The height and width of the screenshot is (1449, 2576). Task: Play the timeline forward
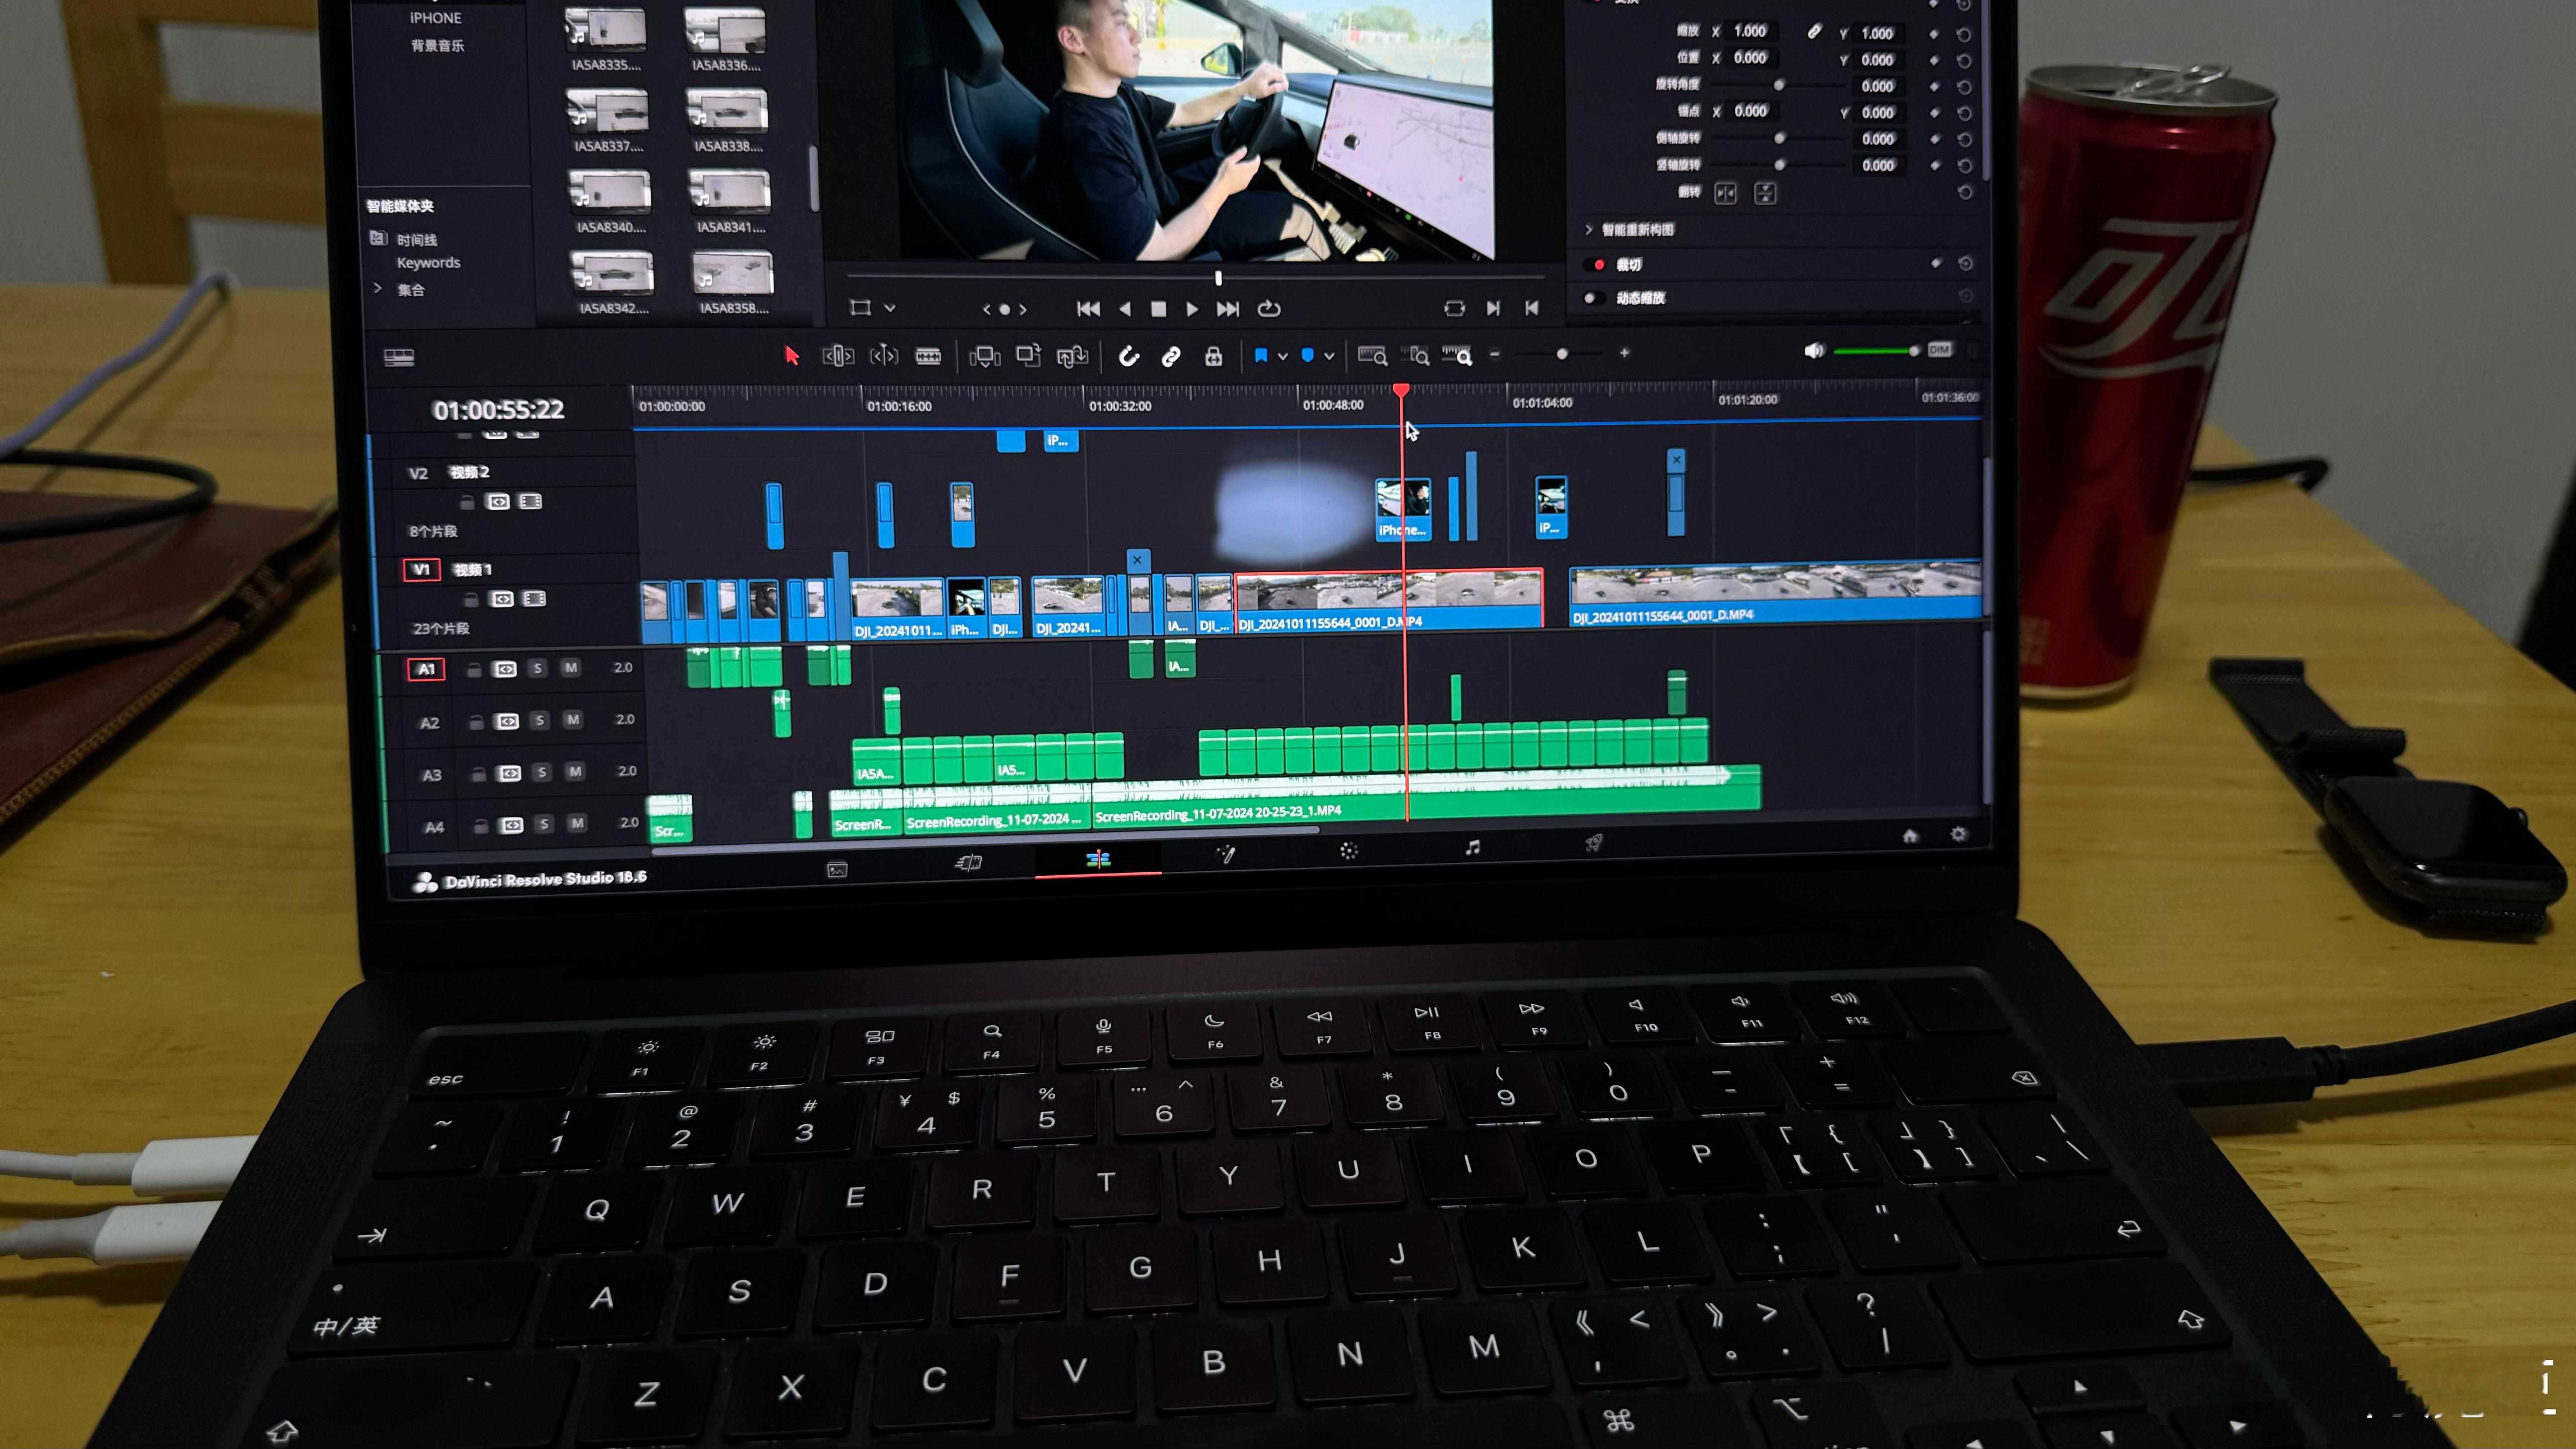[1192, 309]
